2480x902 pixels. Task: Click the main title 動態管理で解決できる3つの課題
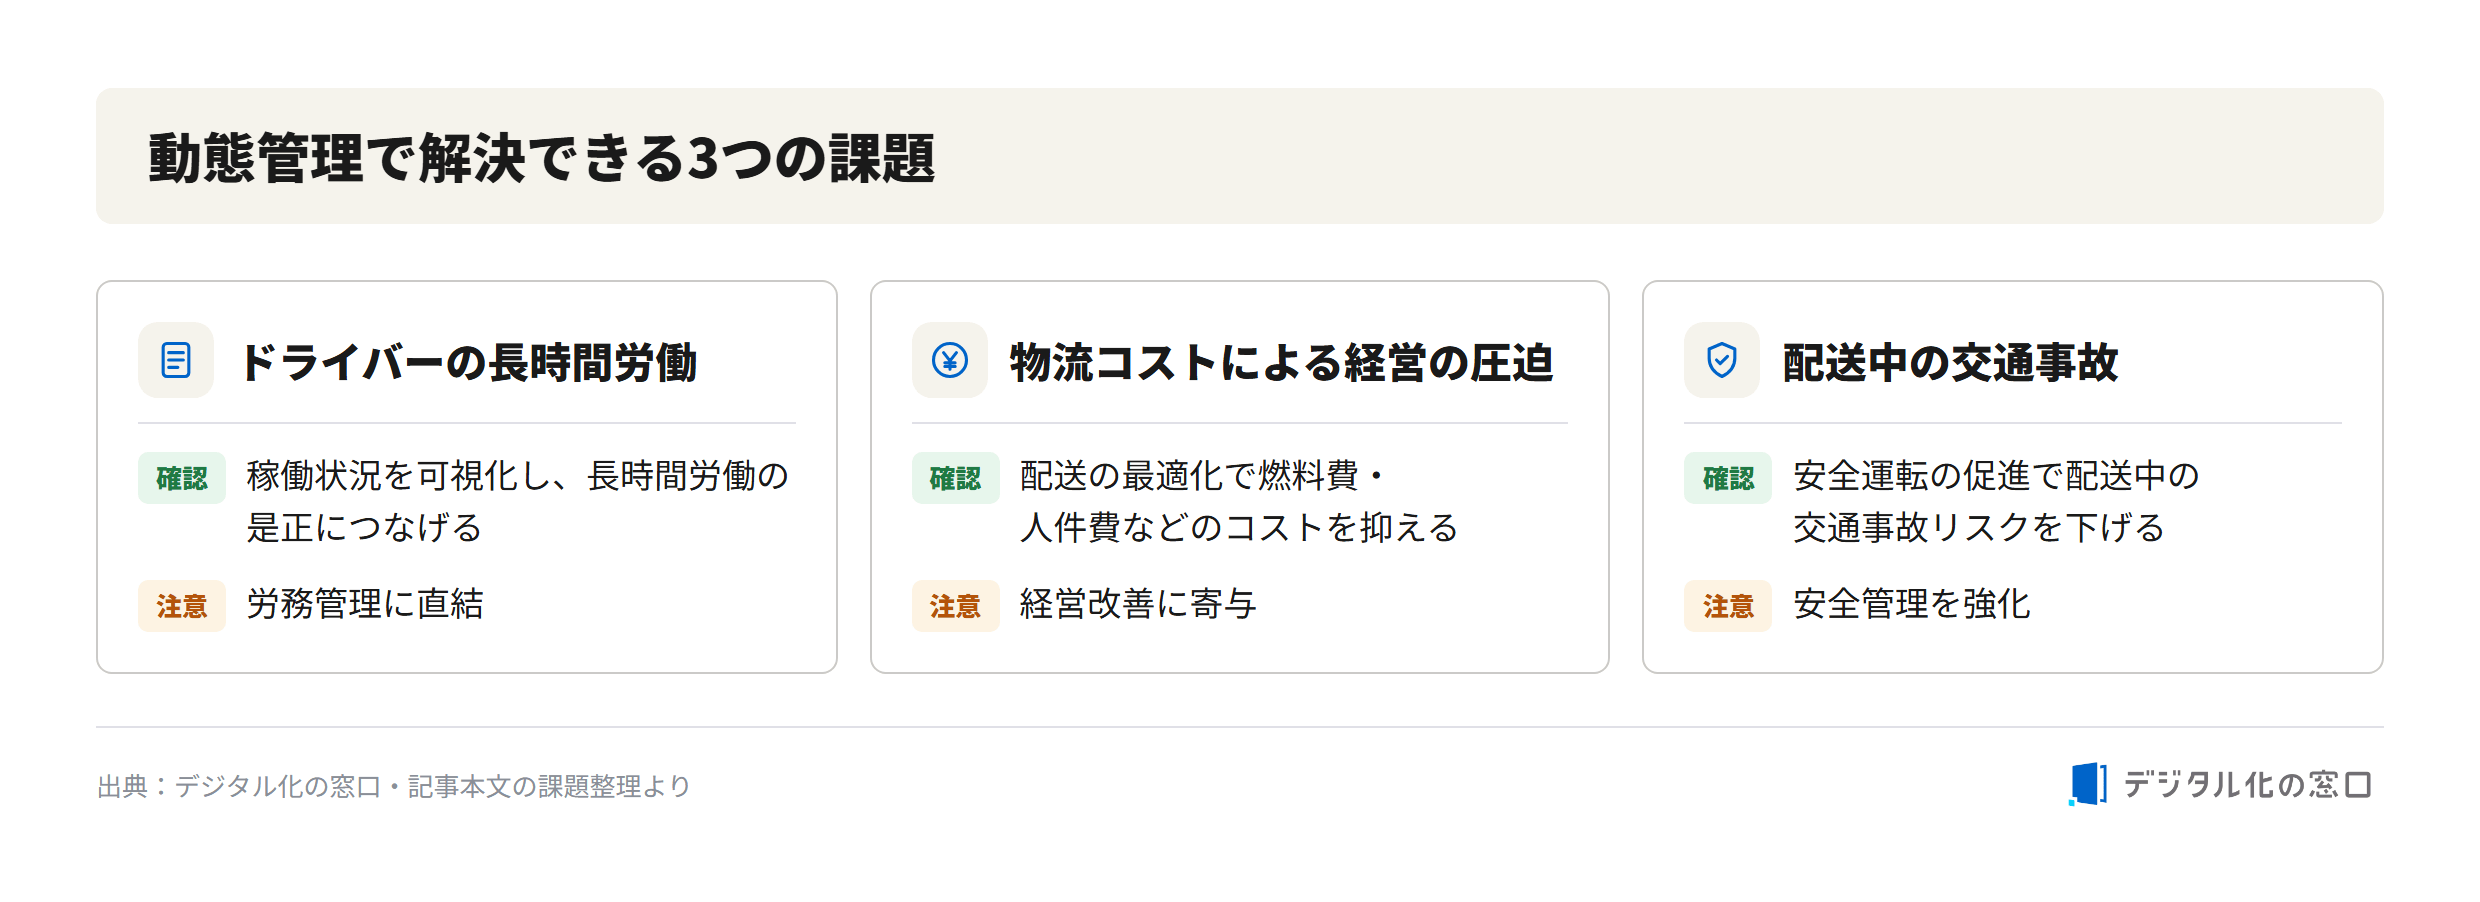[542, 158]
